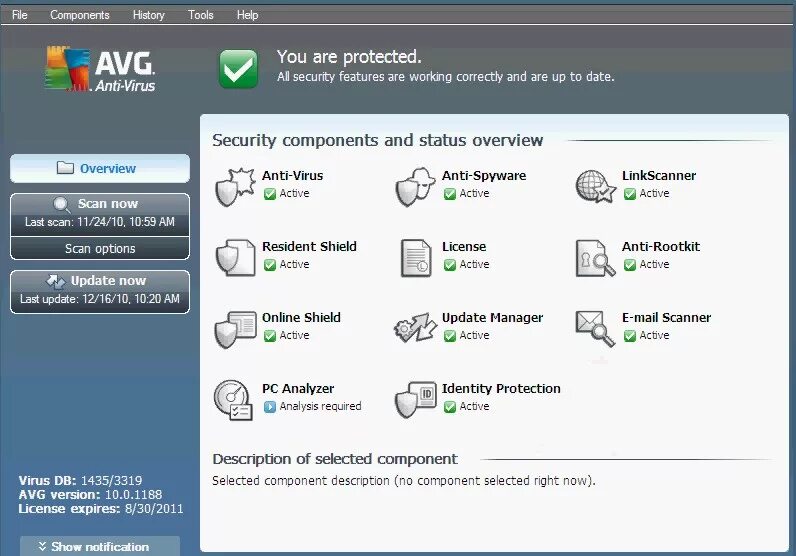Run Update now
This screenshot has width=796, height=556.
click(100, 292)
